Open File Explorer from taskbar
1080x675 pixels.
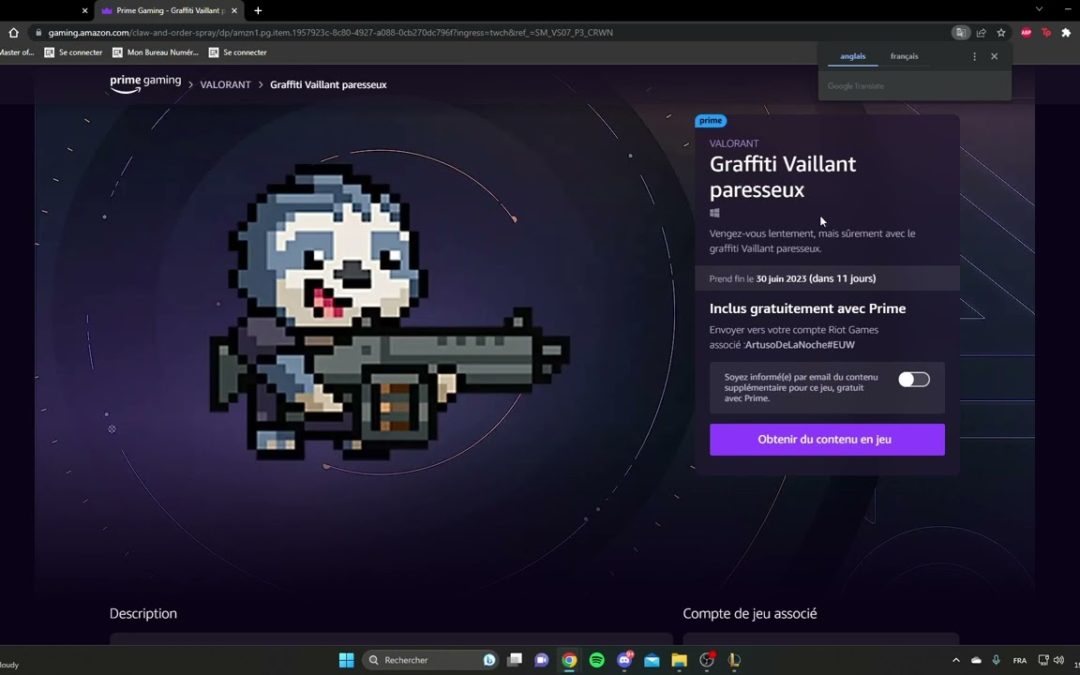click(679, 660)
